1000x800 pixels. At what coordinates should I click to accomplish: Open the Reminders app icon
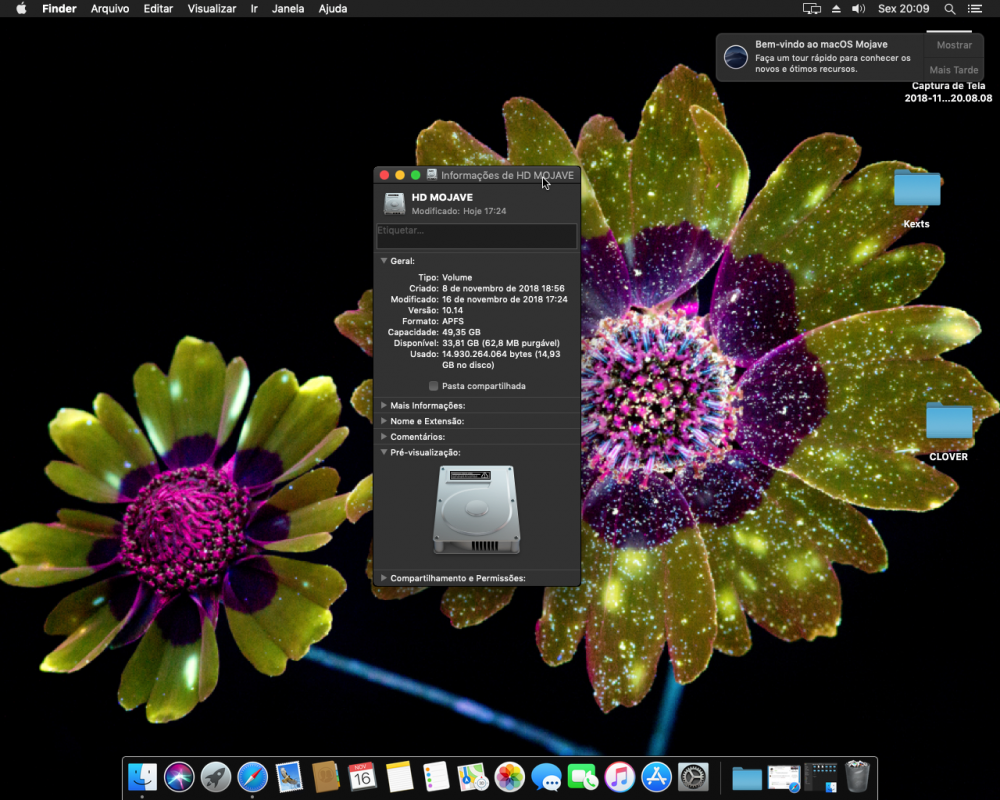point(436,777)
